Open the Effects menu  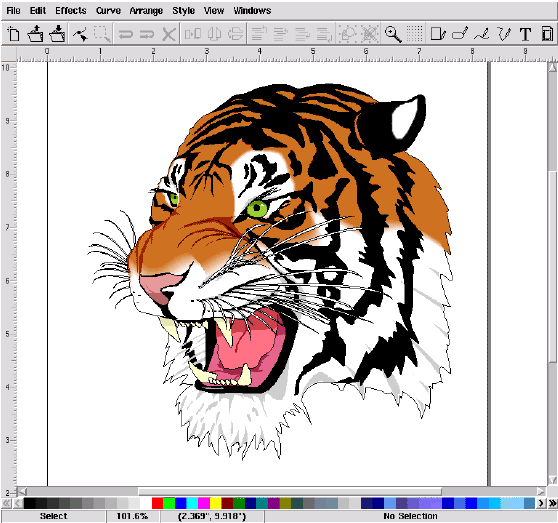(x=70, y=11)
